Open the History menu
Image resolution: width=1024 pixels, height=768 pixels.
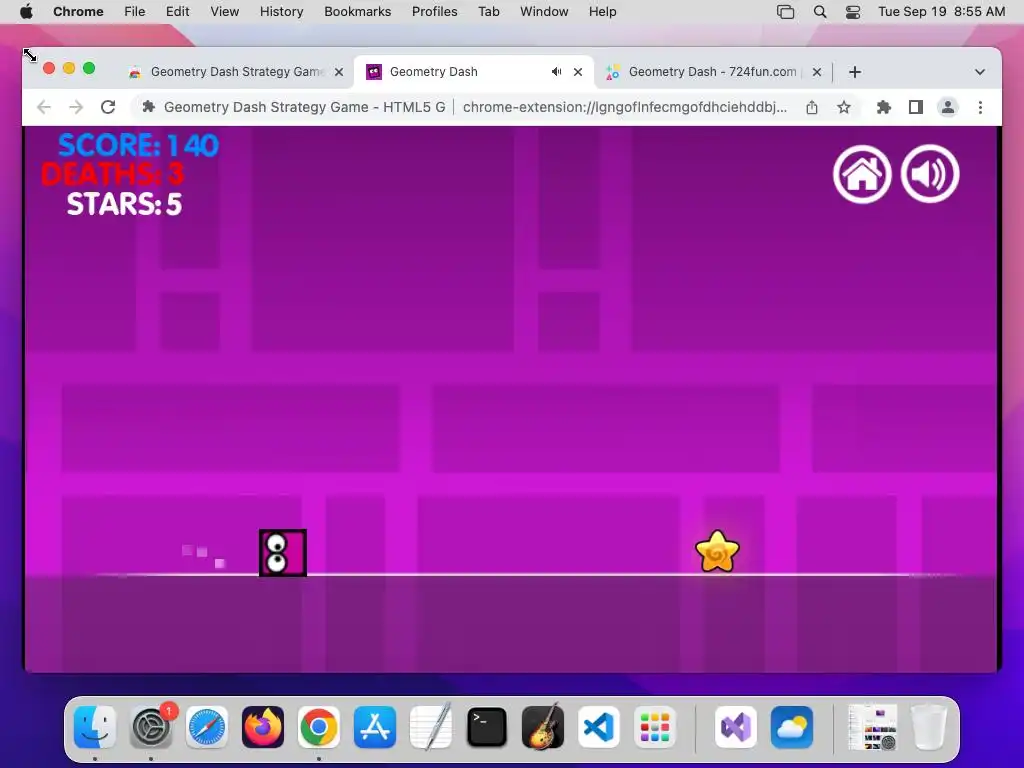click(281, 12)
